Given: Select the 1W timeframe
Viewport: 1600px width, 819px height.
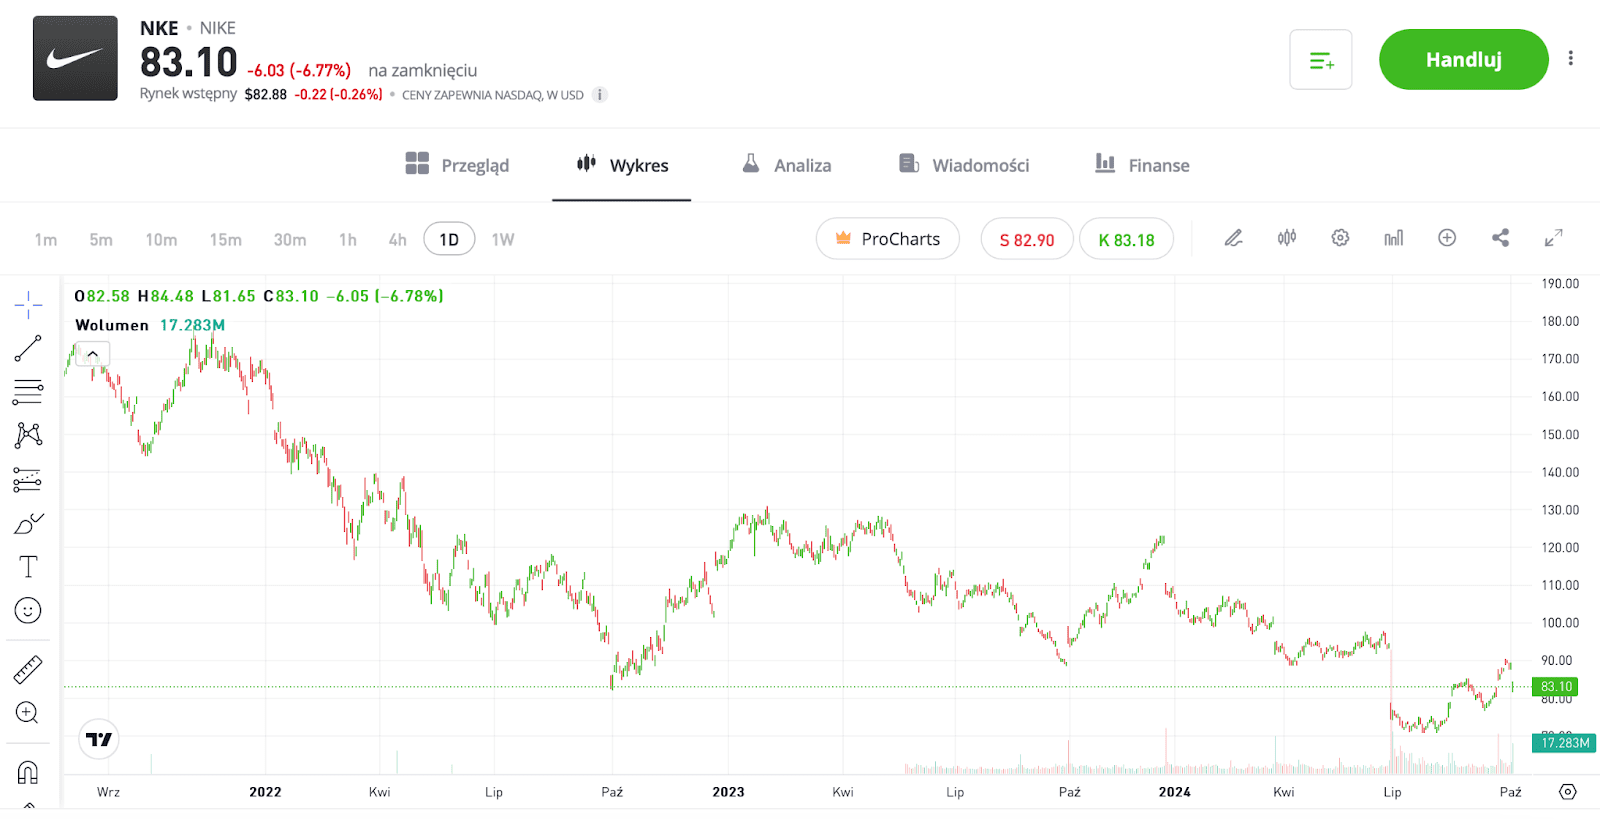Looking at the screenshot, I should (503, 240).
